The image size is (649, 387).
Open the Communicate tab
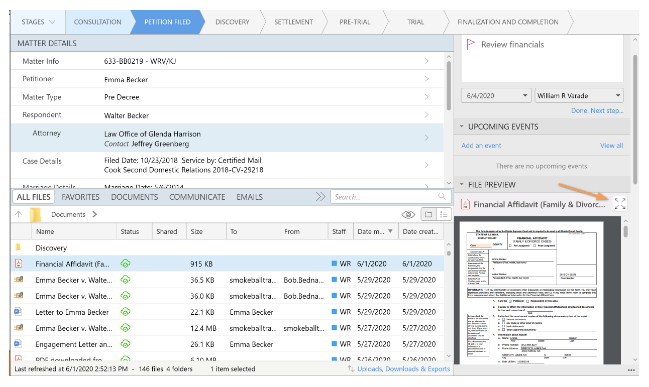pyautogui.click(x=197, y=197)
